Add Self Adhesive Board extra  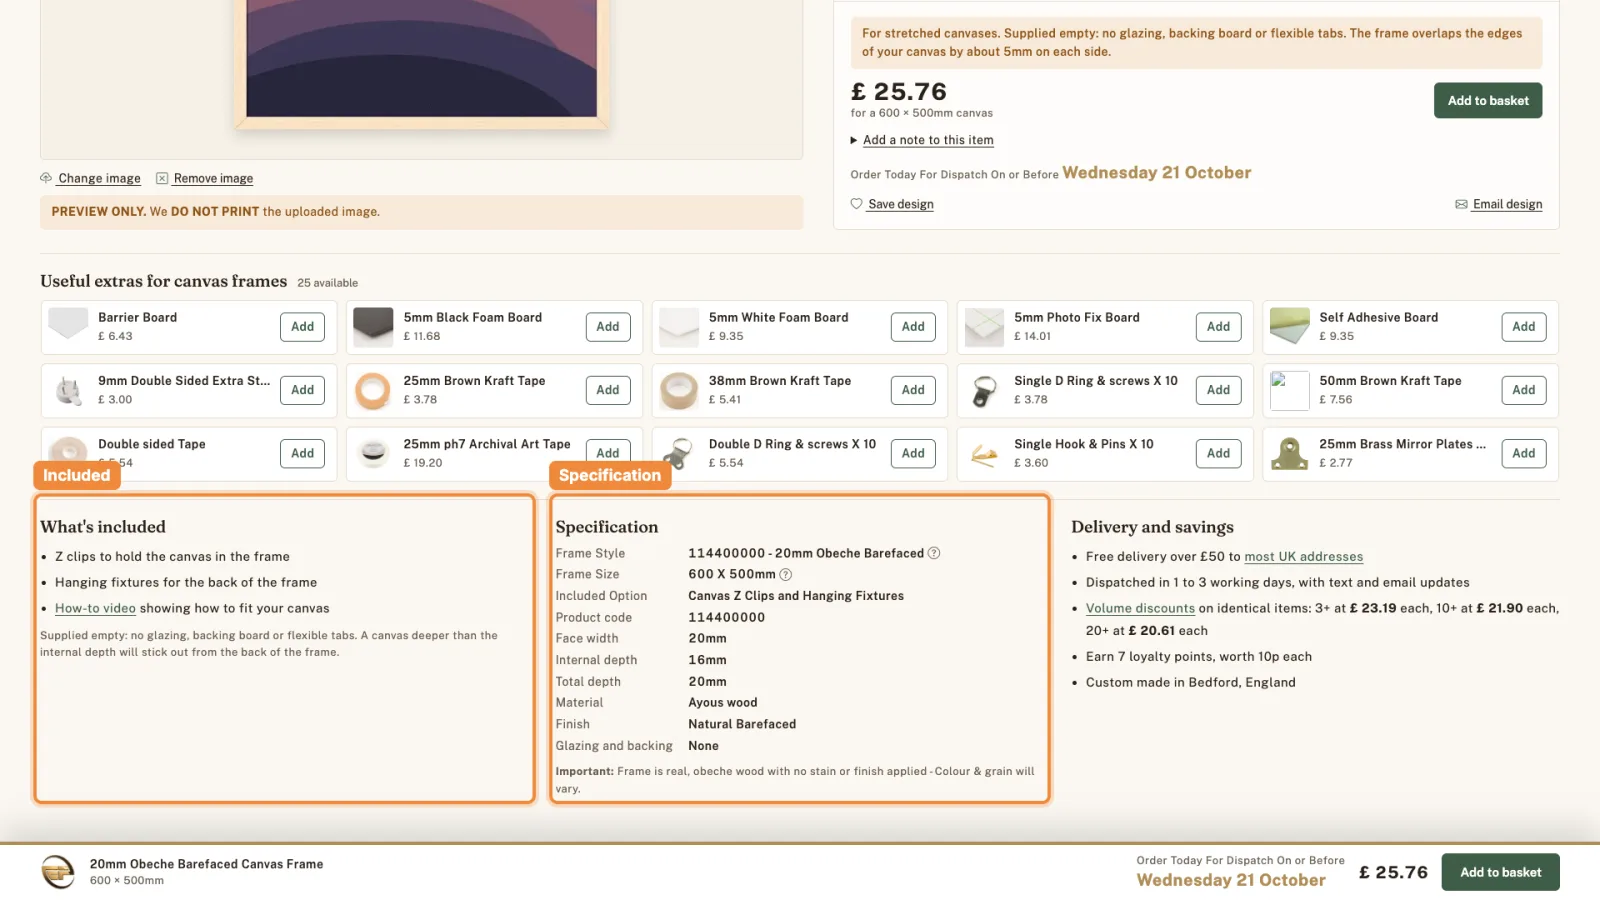click(x=1523, y=327)
